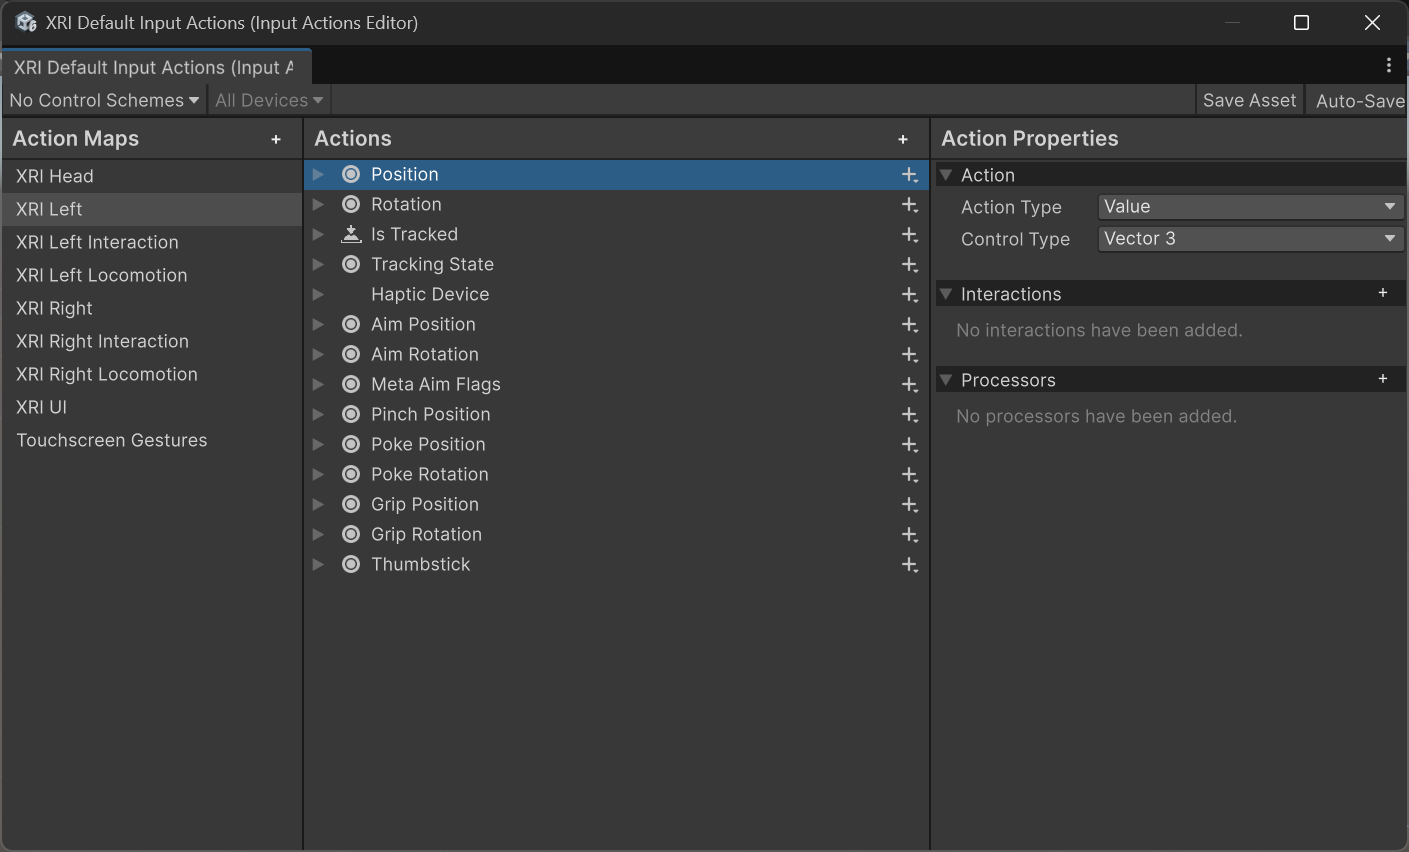Toggle the Auto-Save option
The width and height of the screenshot is (1409, 852).
point(1359,101)
